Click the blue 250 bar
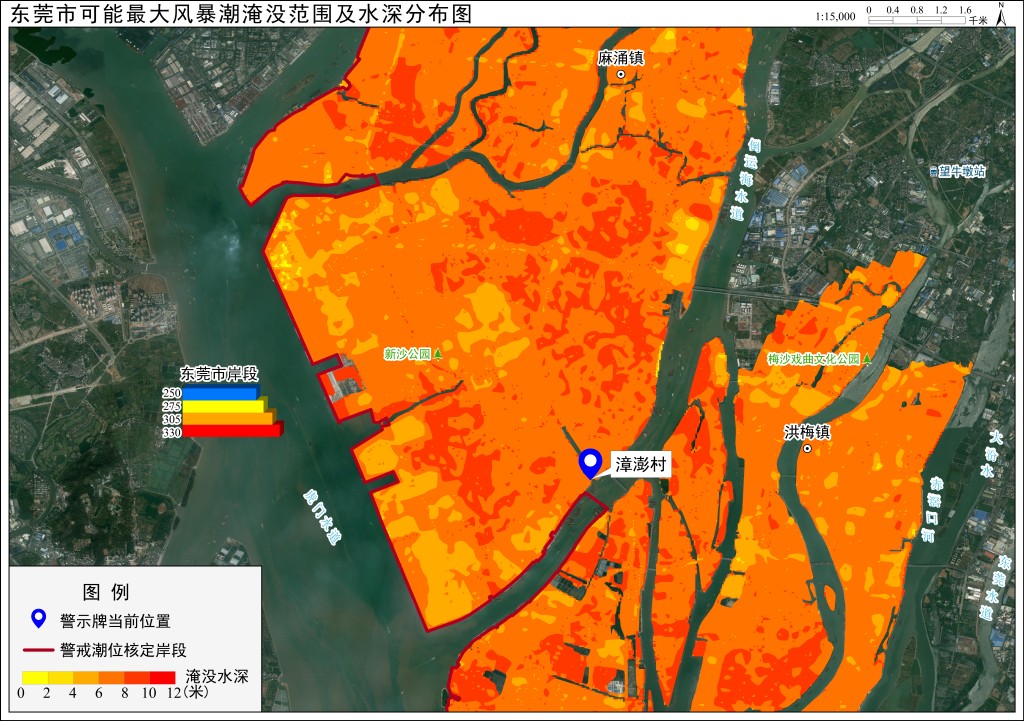This screenshot has width=1024, height=721. click(221, 393)
